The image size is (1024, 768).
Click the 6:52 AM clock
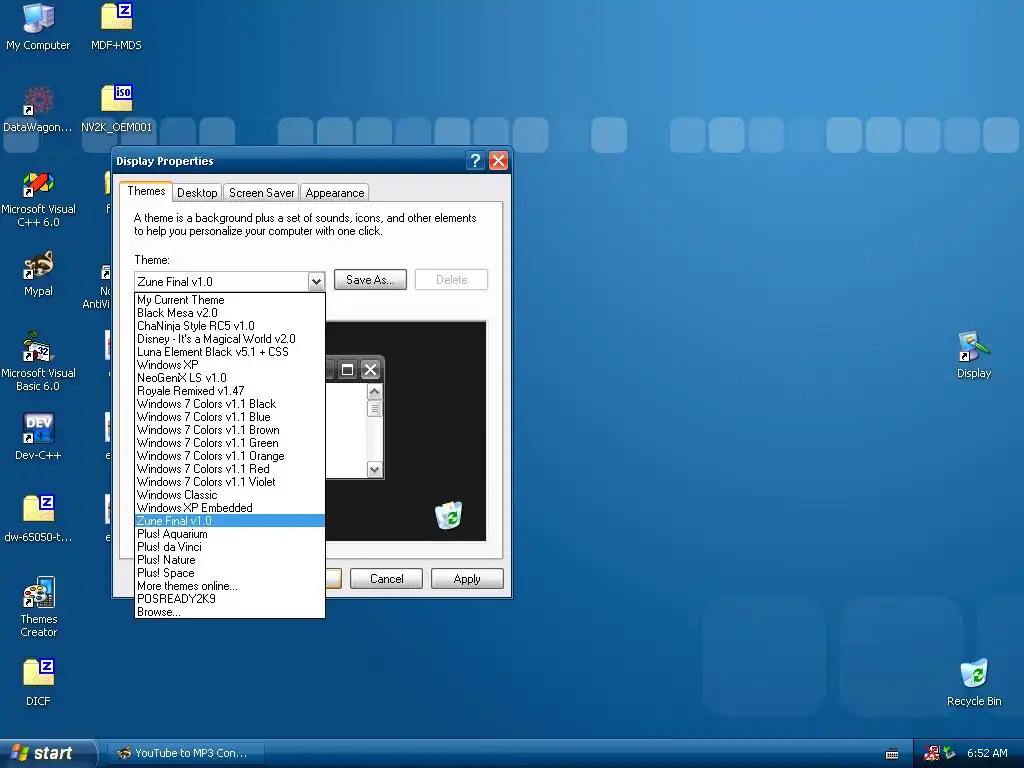987,753
